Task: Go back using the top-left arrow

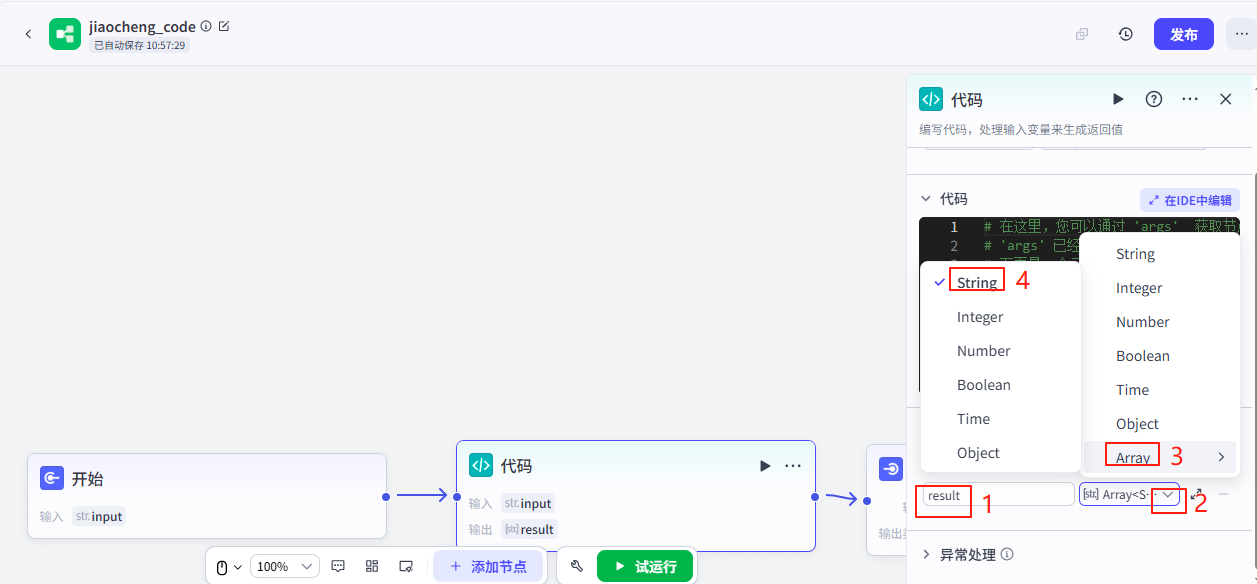Action: point(28,34)
